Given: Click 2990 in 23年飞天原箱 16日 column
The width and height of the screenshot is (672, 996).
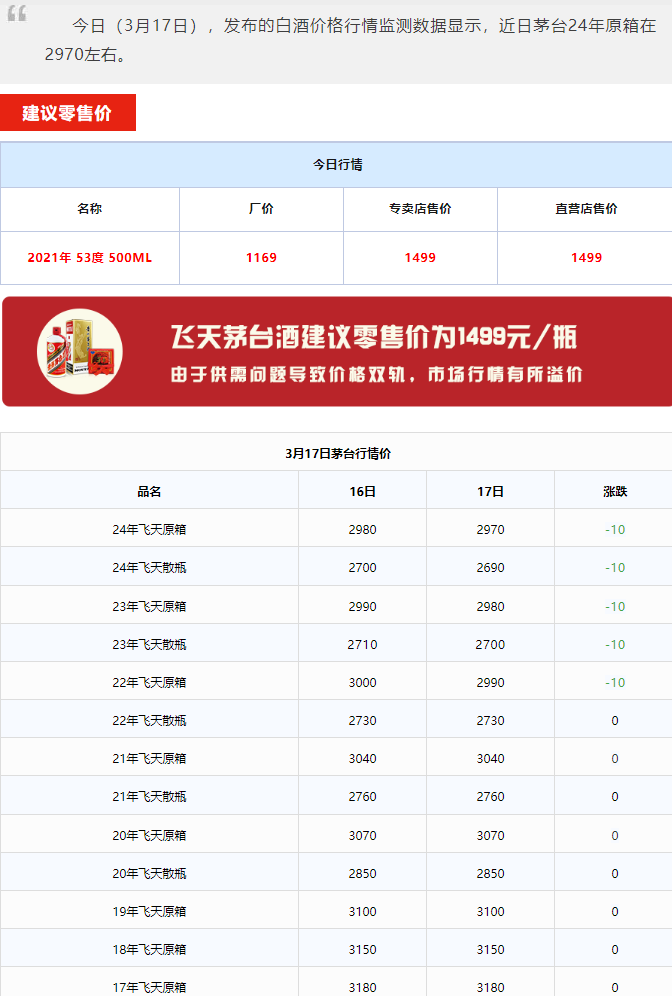Looking at the screenshot, I should coord(363,607).
